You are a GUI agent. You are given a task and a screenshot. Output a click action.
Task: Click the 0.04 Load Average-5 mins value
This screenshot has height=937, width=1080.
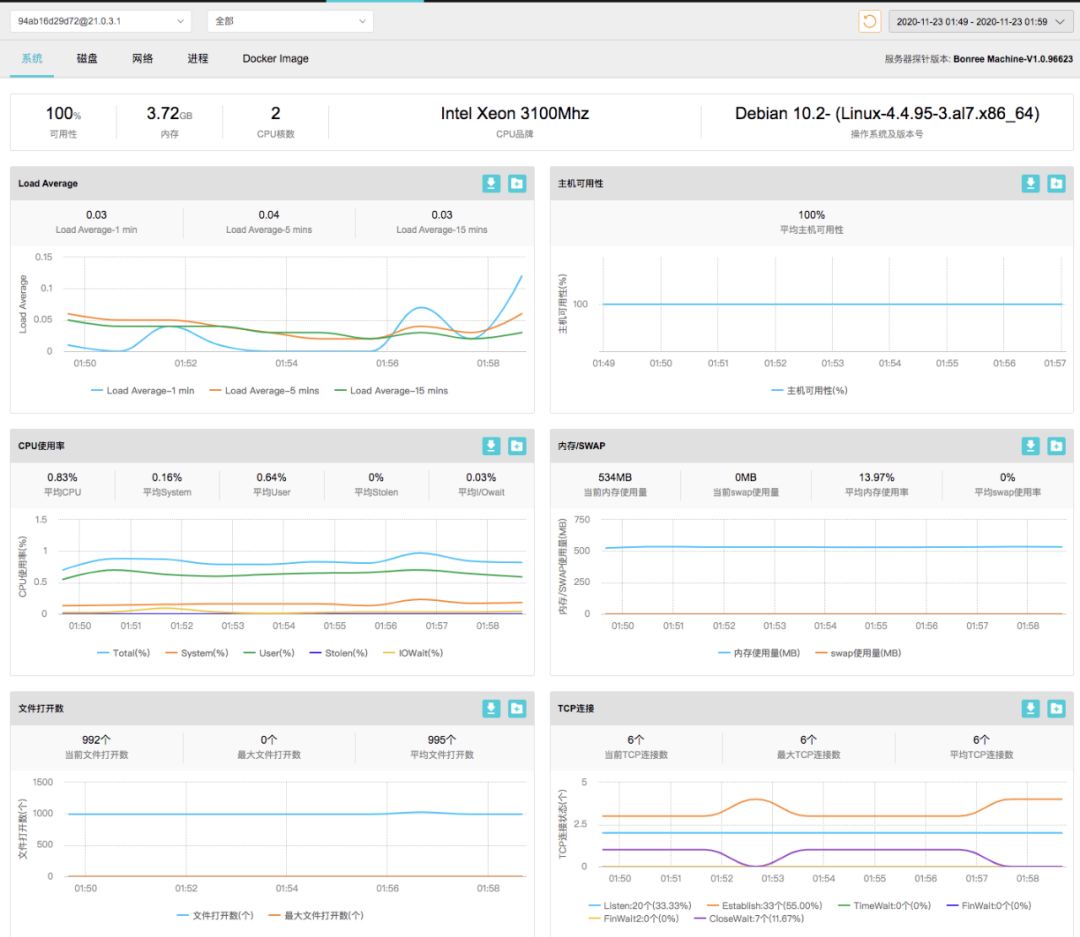pos(269,215)
